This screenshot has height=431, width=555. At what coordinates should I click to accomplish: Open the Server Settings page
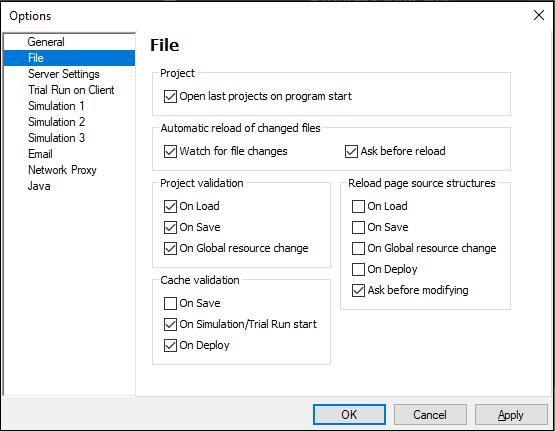[64, 74]
